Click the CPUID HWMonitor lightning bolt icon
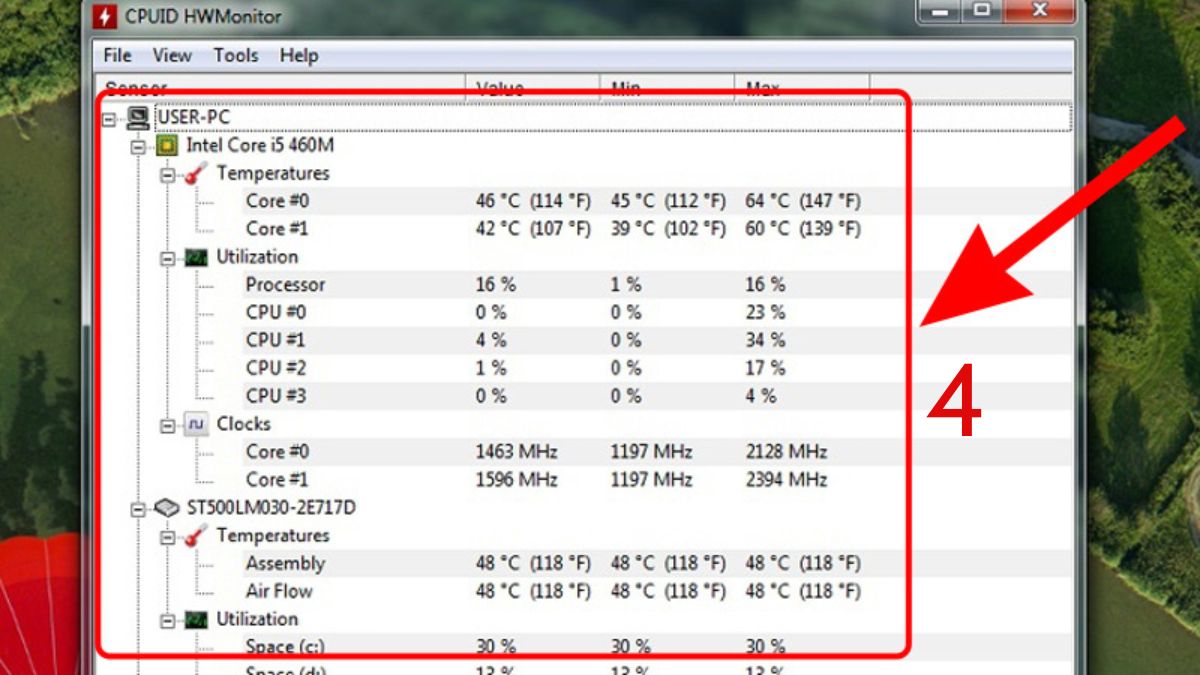The image size is (1200, 675). (x=104, y=15)
